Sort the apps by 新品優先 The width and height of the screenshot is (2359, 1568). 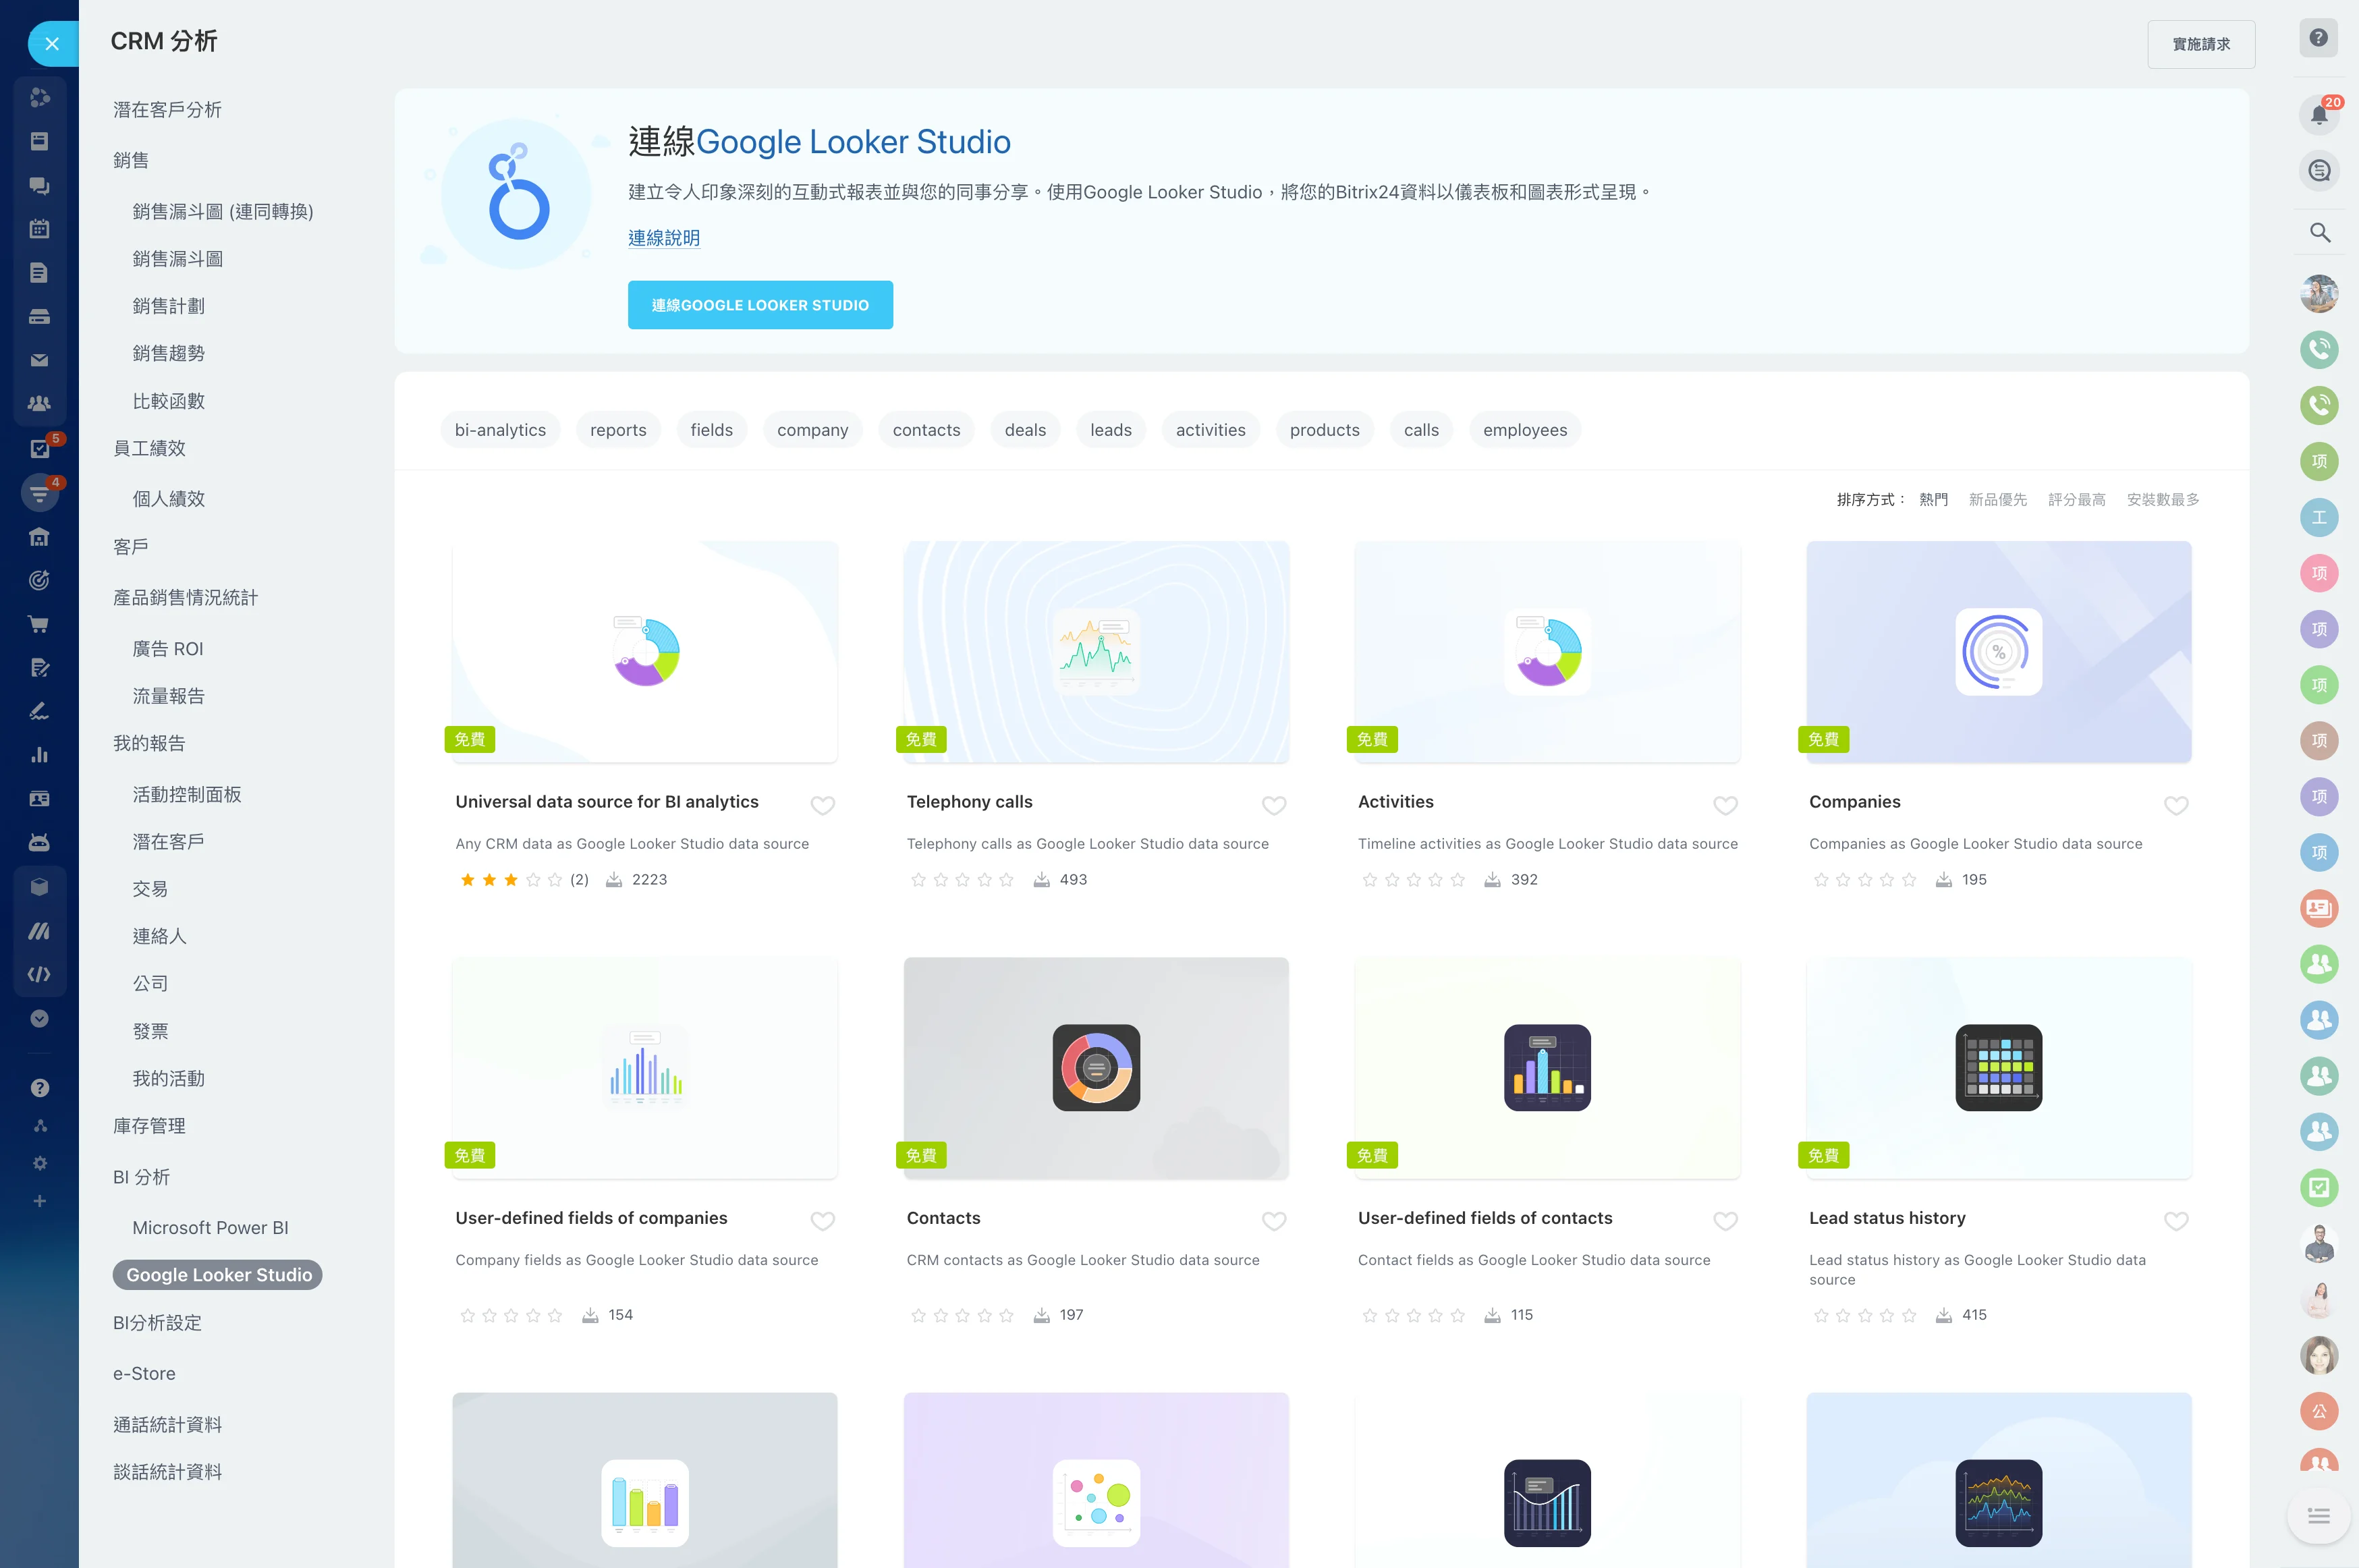pyautogui.click(x=1997, y=499)
